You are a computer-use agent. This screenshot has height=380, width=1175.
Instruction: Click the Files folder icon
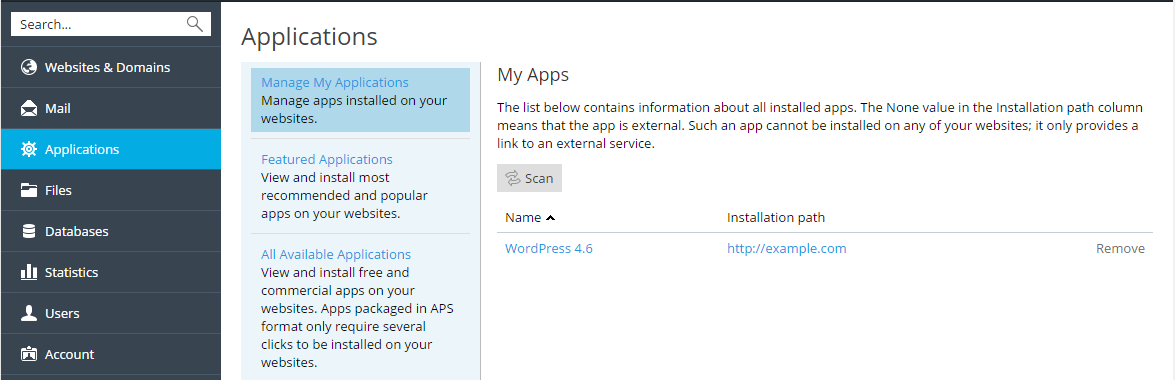(29, 190)
